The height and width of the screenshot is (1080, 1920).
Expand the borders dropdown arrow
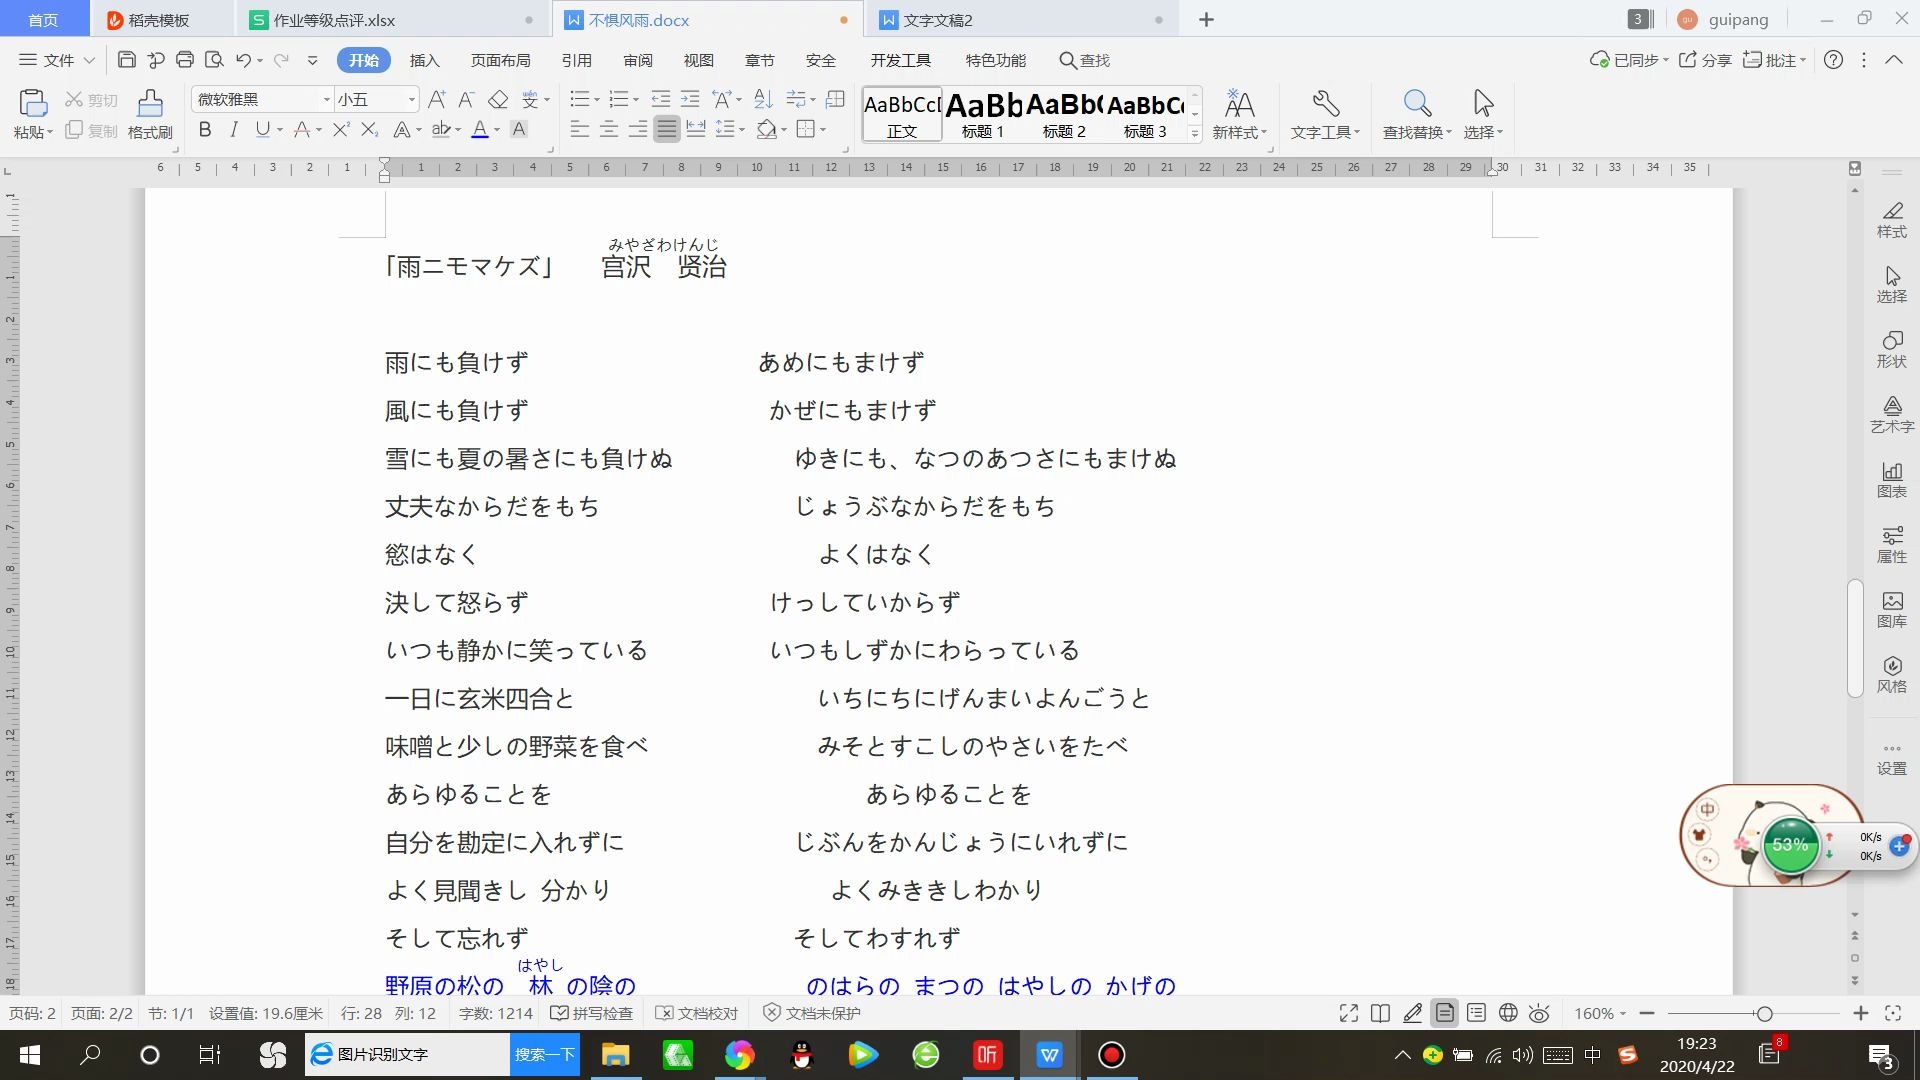point(823,129)
